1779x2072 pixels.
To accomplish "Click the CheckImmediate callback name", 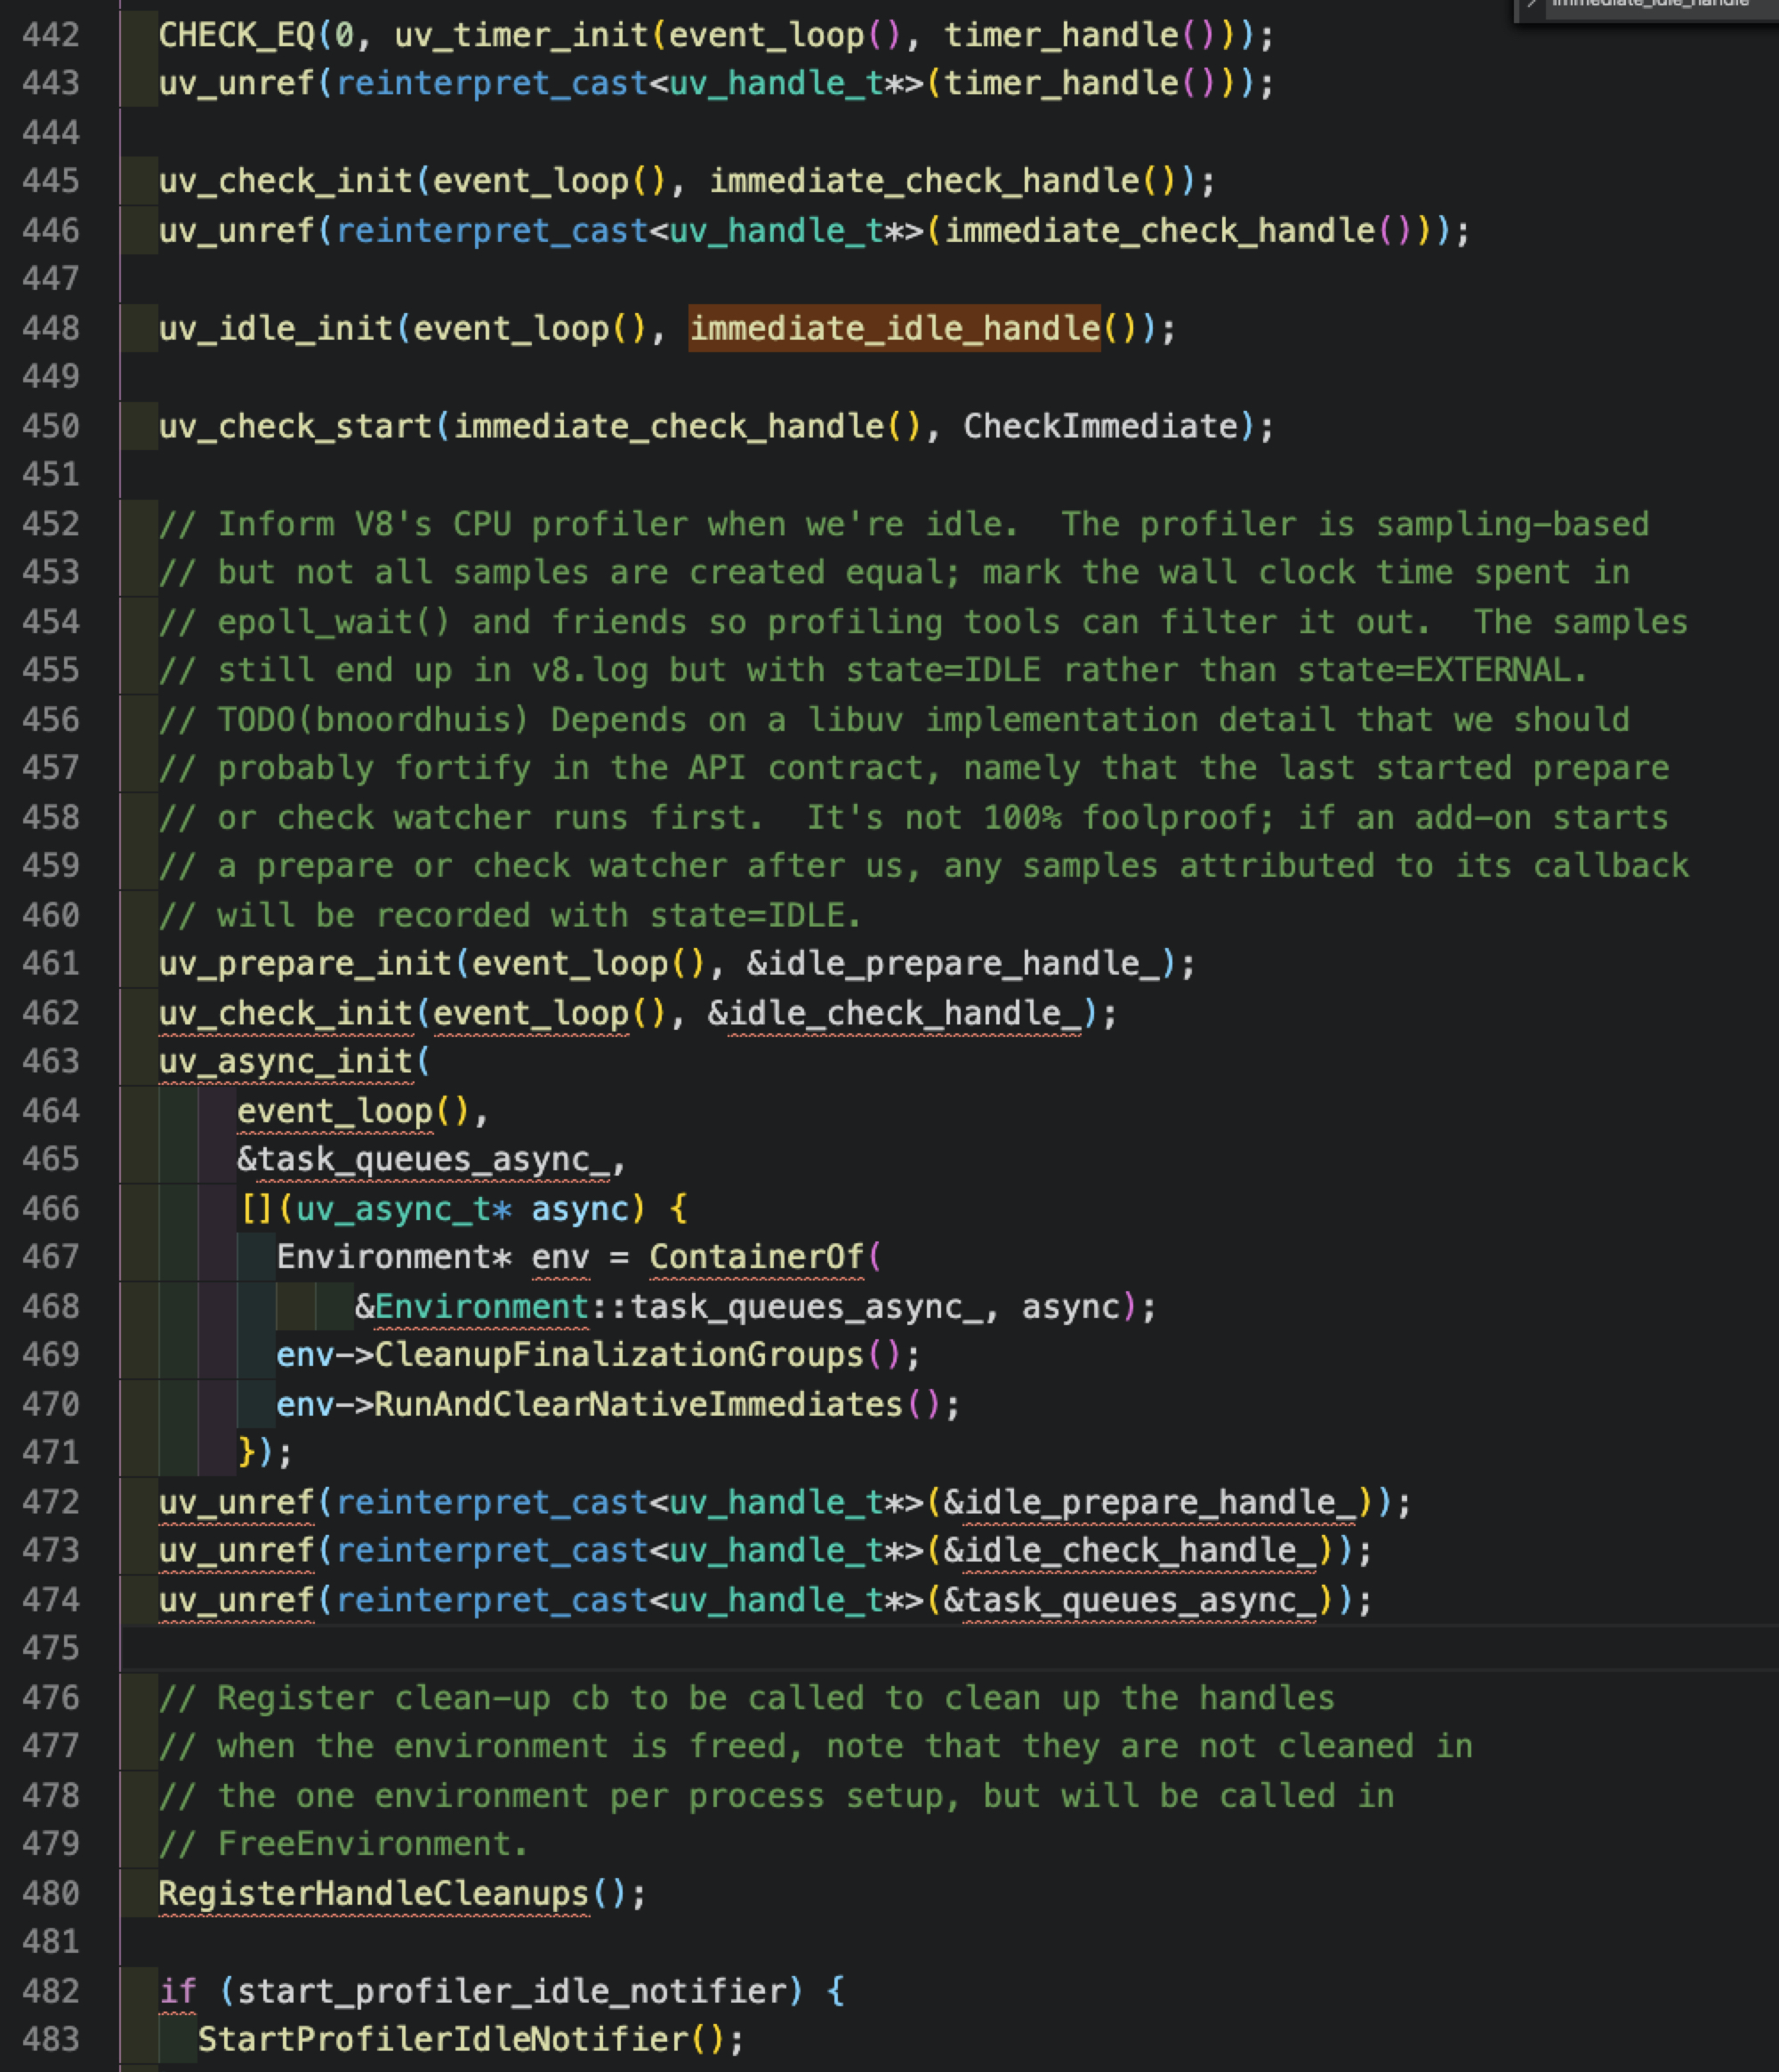I will 1100,426.
